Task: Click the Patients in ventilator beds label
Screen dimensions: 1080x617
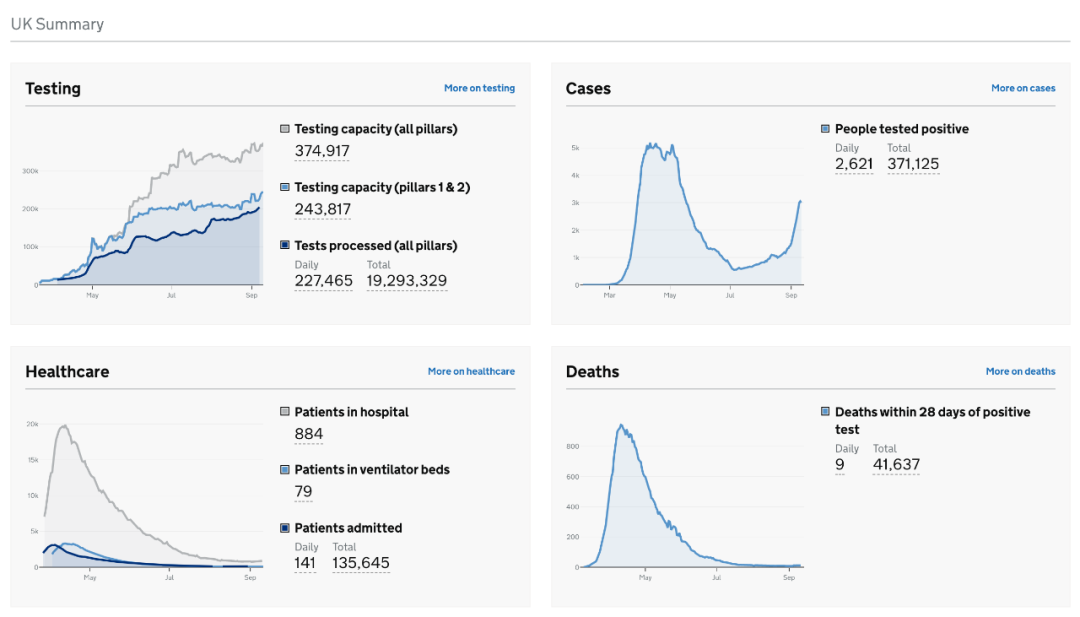Action: click(372, 470)
